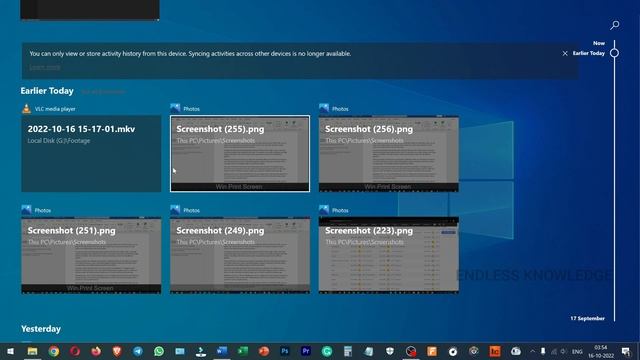640x360 pixels.
Task: Jump to Now on the timeline
Action: pos(599,43)
